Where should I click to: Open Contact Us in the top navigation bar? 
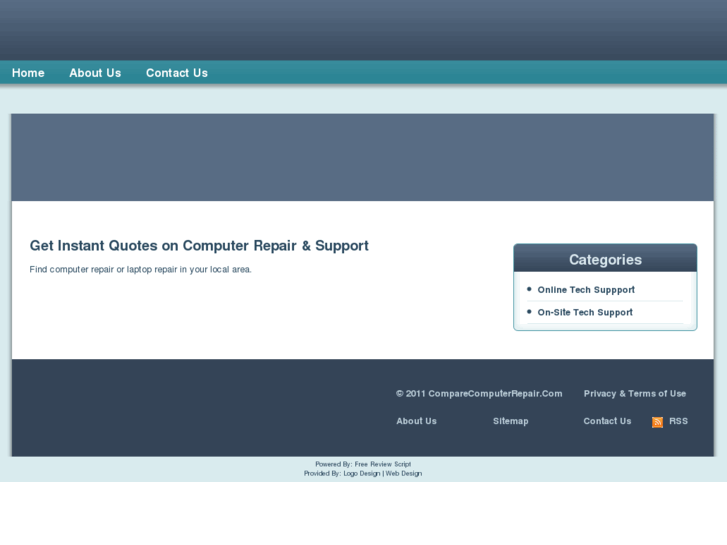pyautogui.click(x=177, y=73)
